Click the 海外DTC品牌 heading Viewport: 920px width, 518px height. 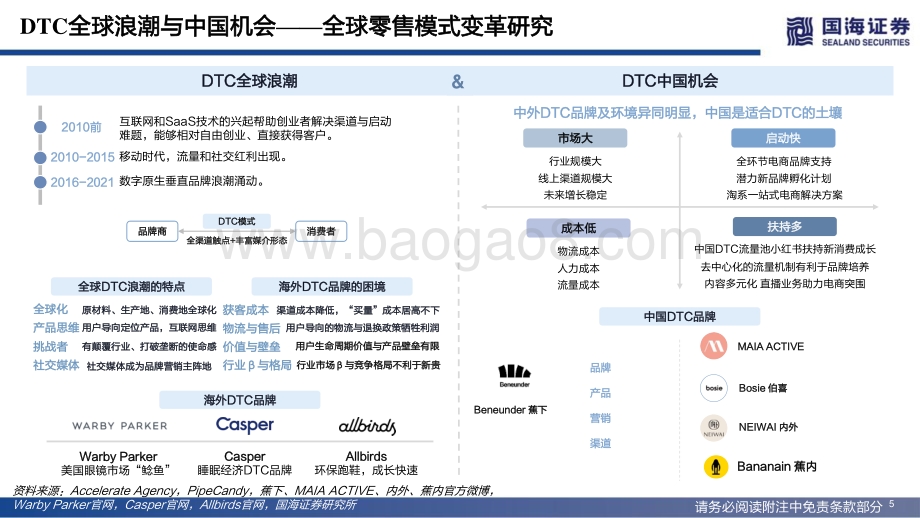[x=240, y=400]
